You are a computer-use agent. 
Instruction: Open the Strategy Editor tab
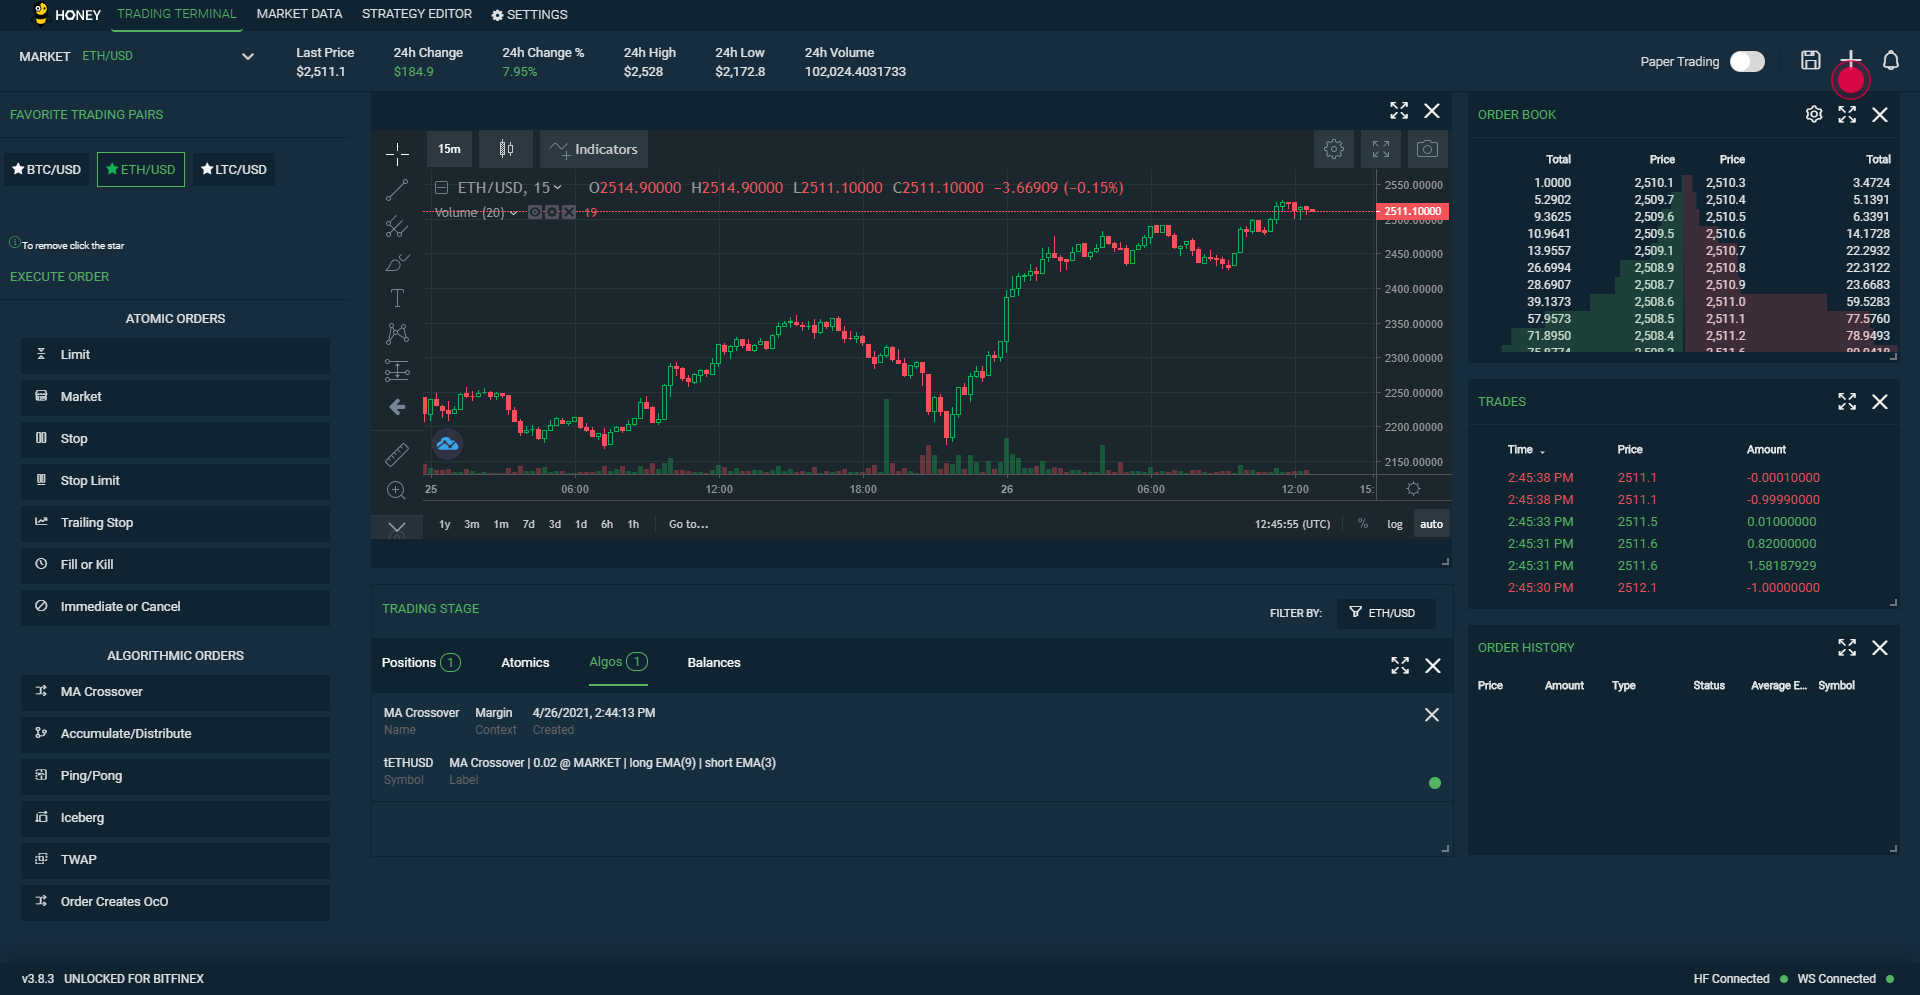click(417, 14)
